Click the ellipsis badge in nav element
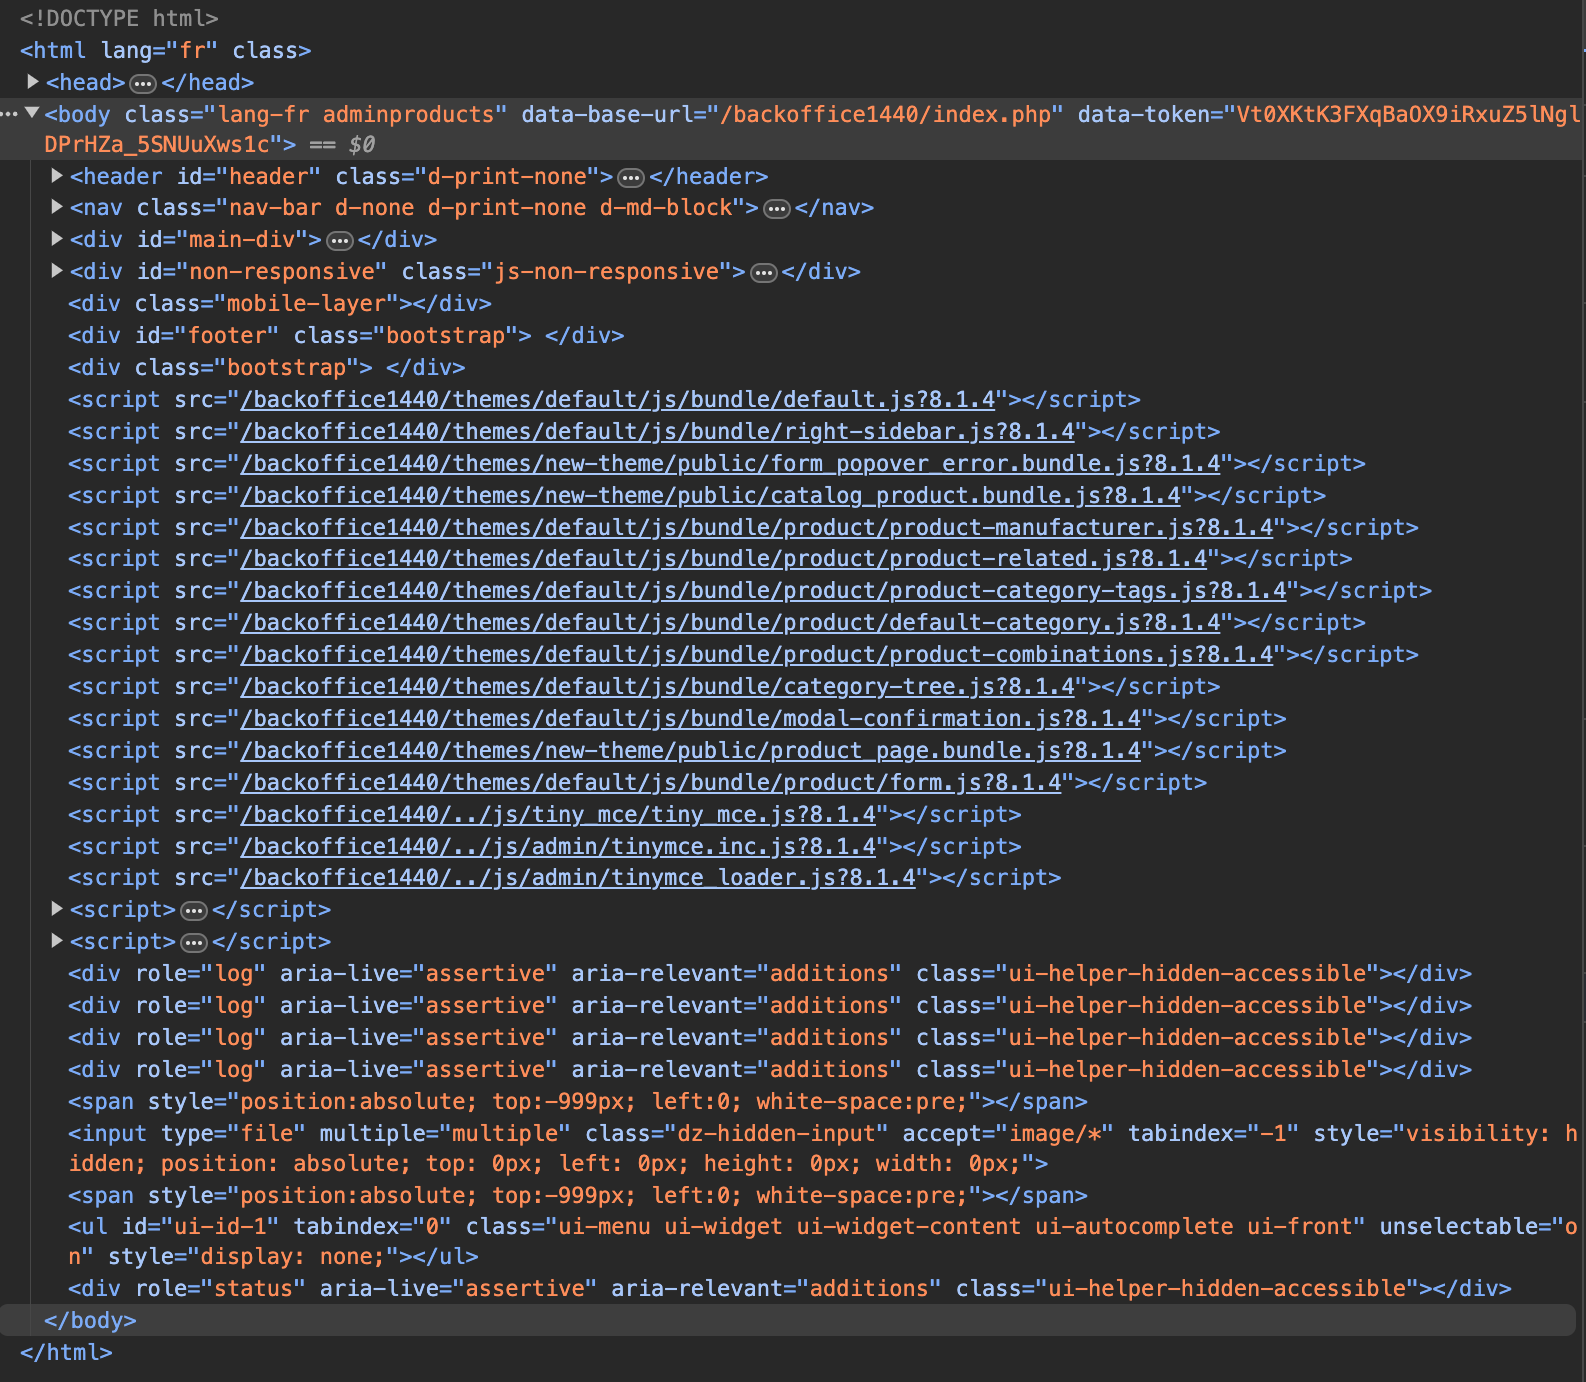This screenshot has height=1382, width=1586. click(777, 209)
